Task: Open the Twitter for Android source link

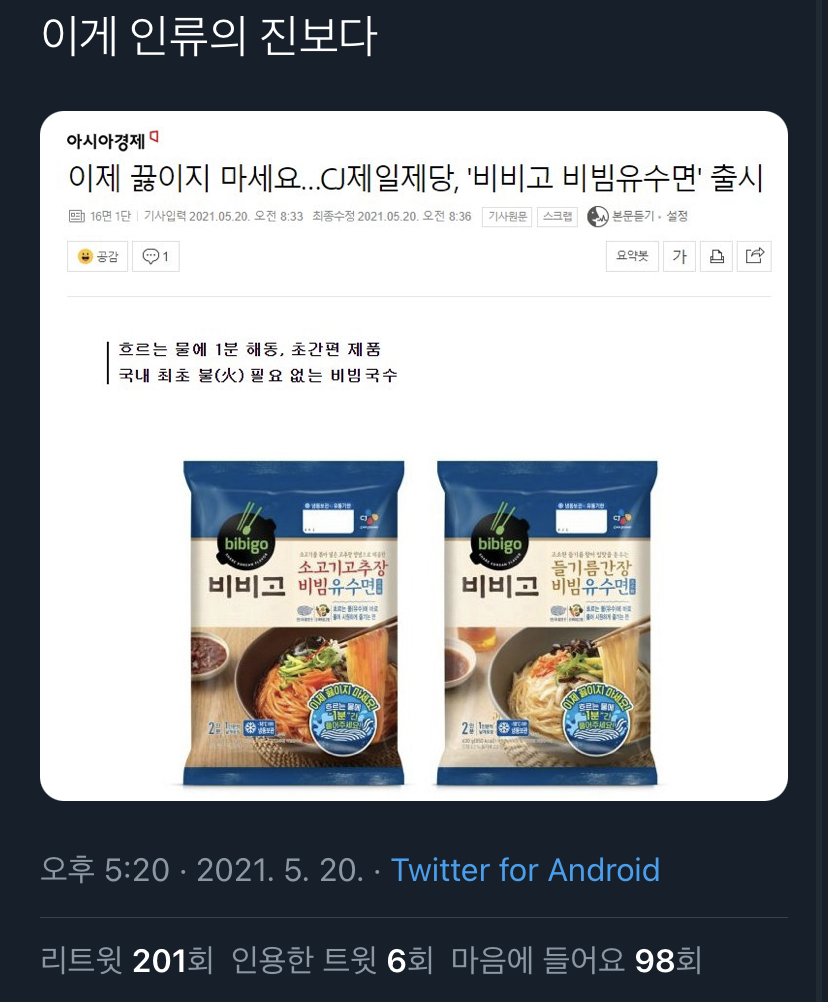Action: (x=525, y=870)
